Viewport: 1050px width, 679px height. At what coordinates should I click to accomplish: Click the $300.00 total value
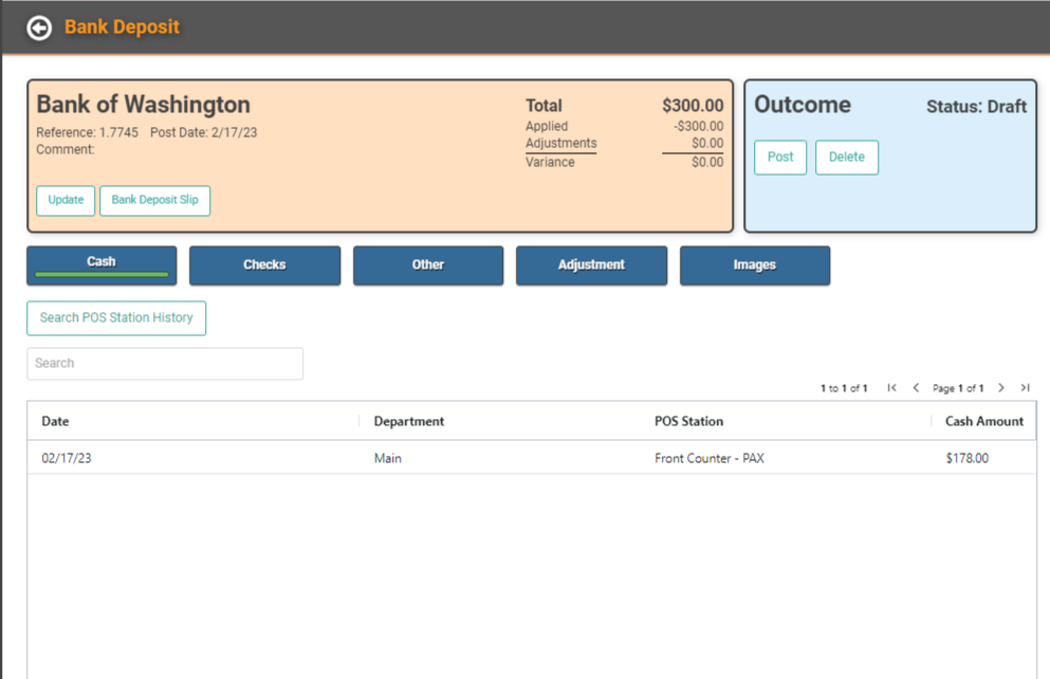pyautogui.click(x=692, y=106)
